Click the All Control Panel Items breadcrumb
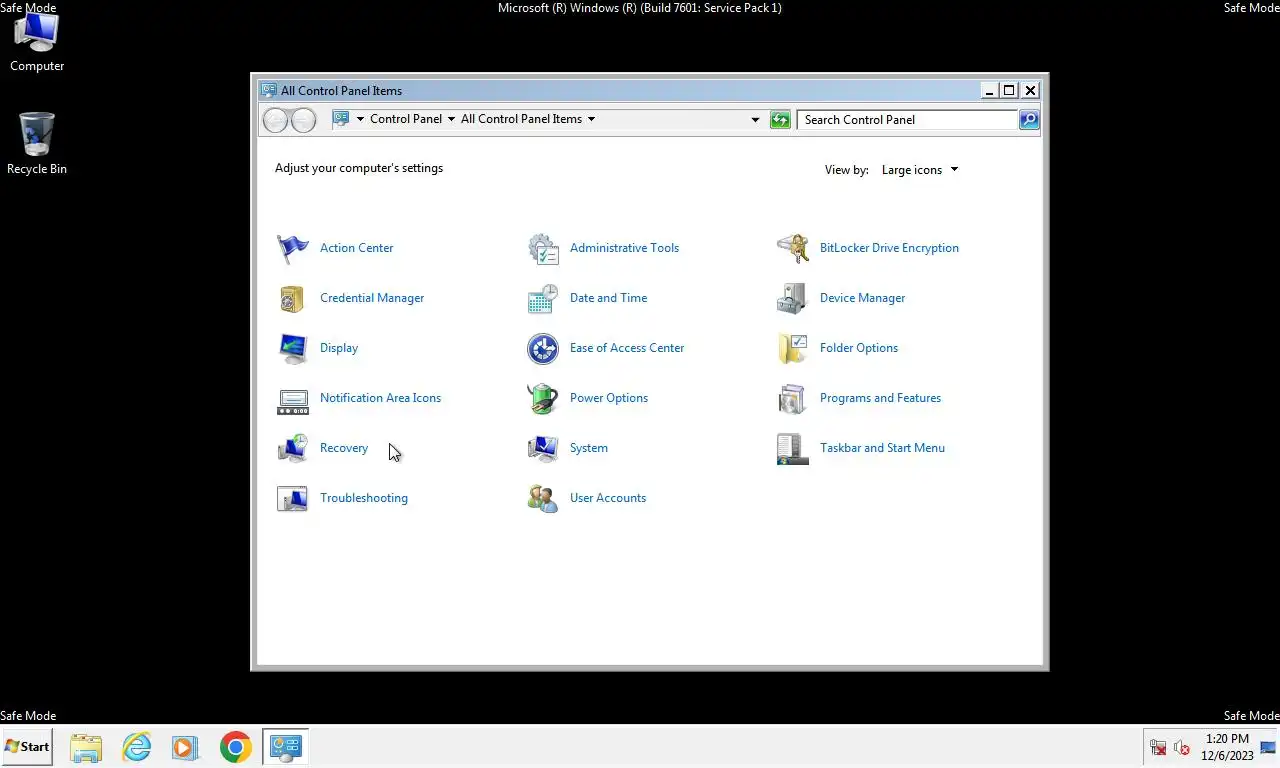Viewport: 1280px width, 768px height. [x=521, y=119]
